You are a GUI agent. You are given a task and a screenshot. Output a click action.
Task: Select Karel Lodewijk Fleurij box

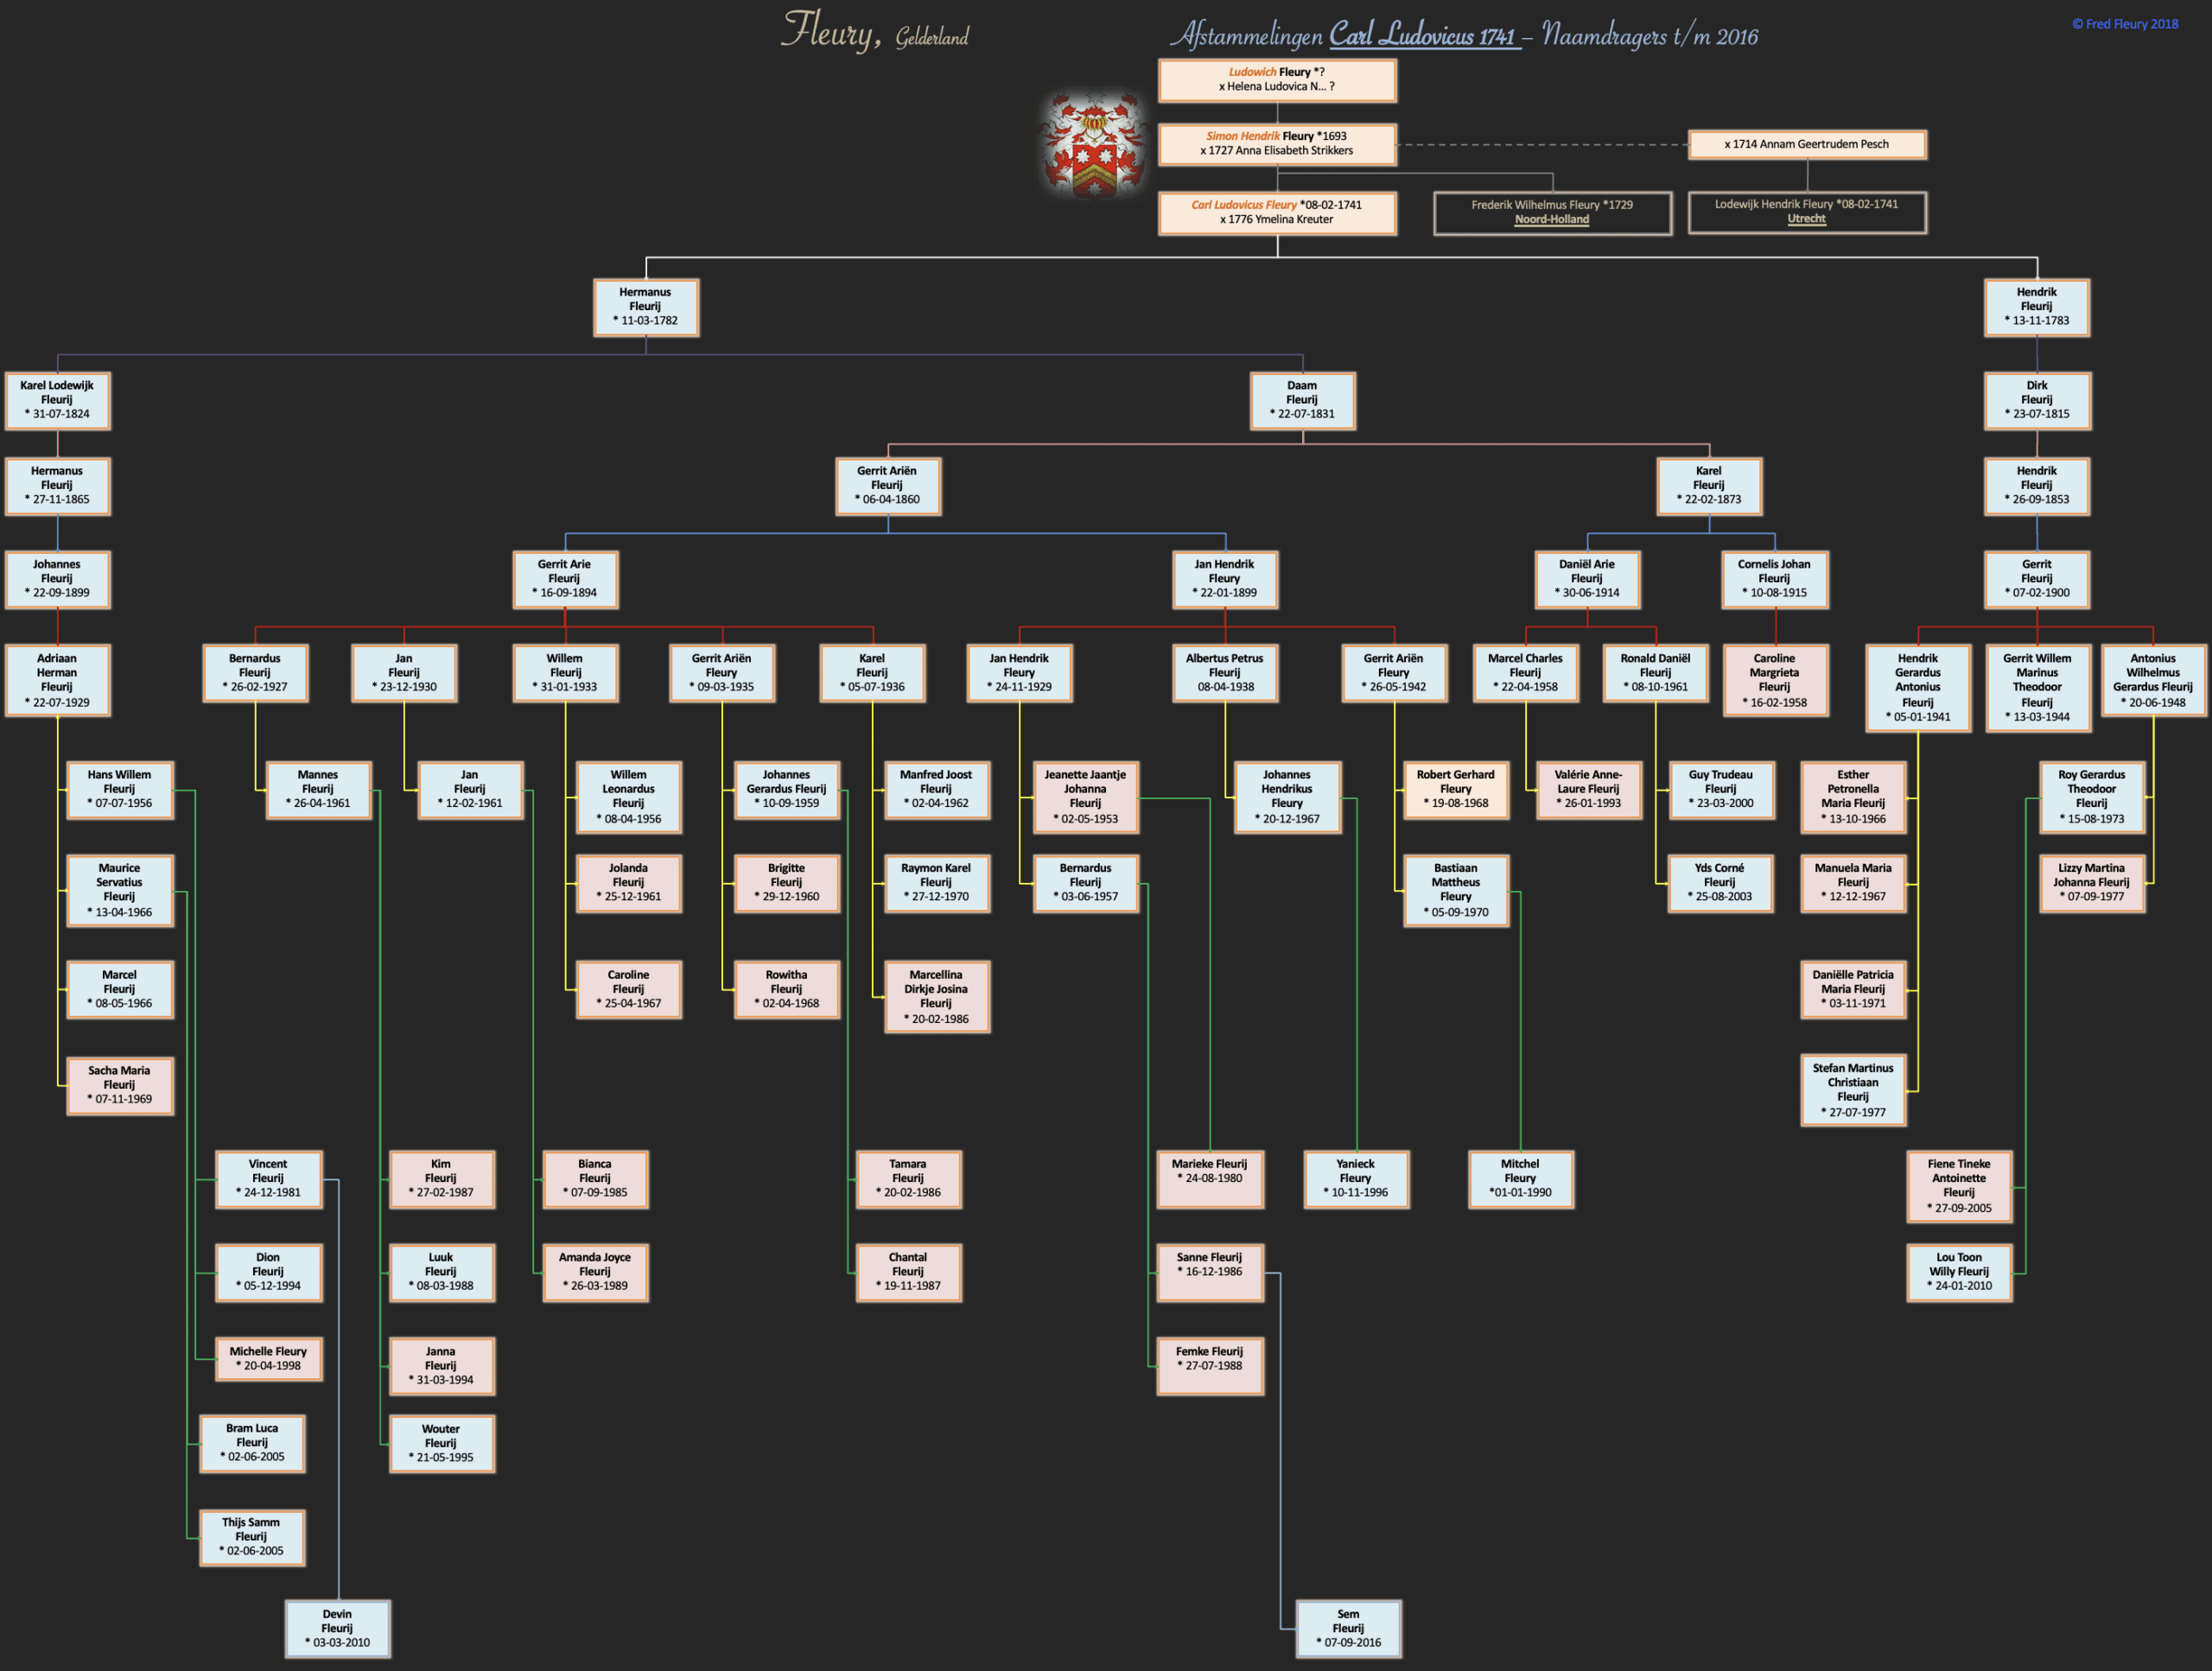(x=57, y=400)
